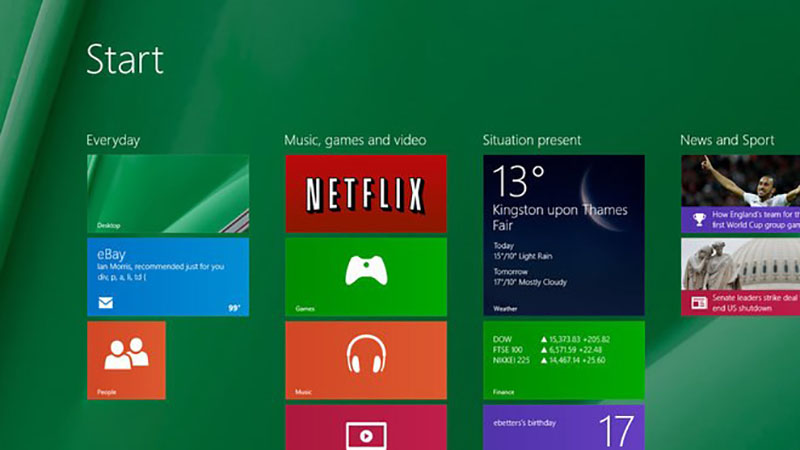
Task: Click the mail envelope icon
Action: (106, 303)
